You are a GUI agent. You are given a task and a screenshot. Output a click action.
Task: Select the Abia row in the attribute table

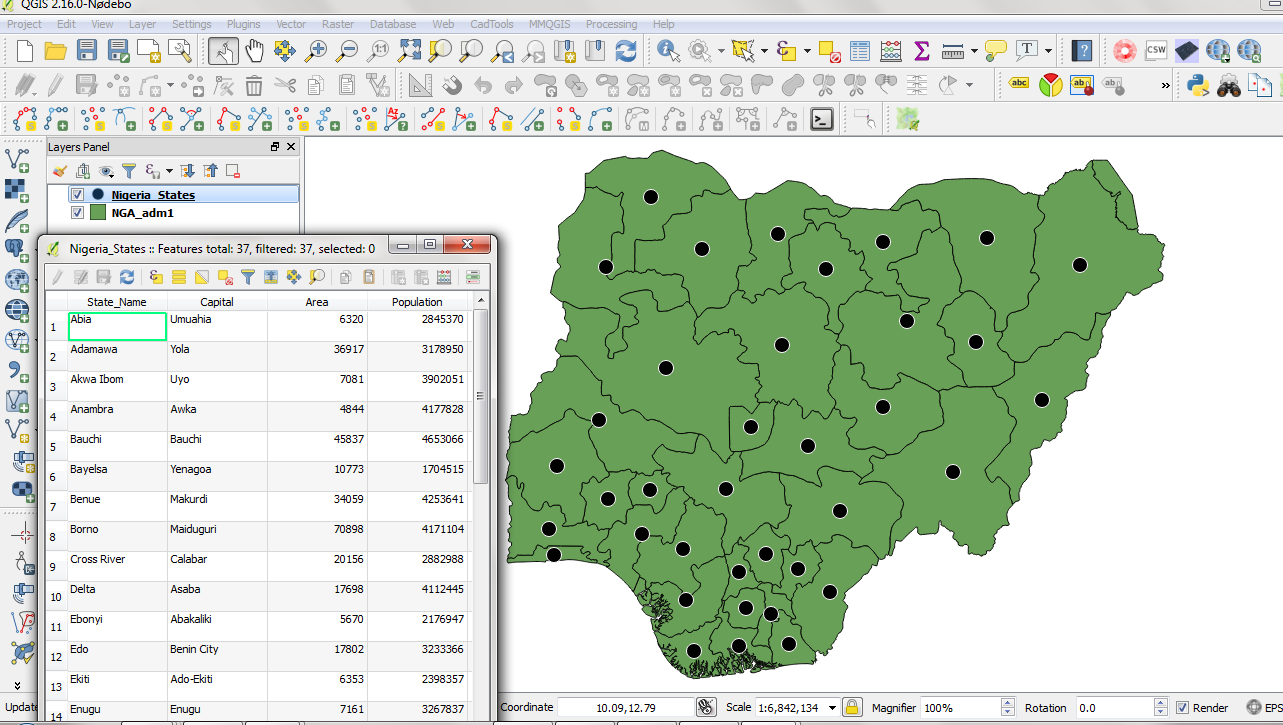53,325
